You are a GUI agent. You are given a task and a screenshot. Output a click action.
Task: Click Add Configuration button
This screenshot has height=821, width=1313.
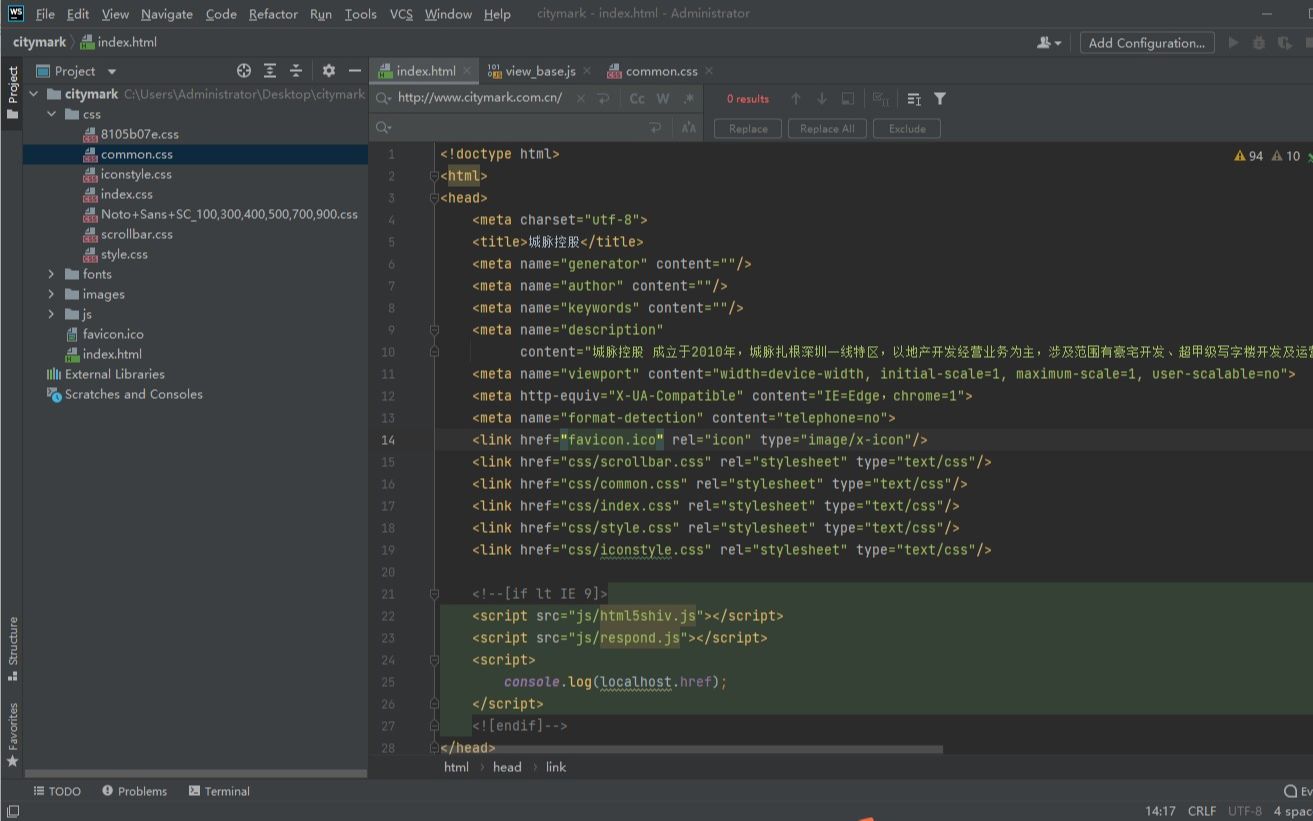point(1147,43)
